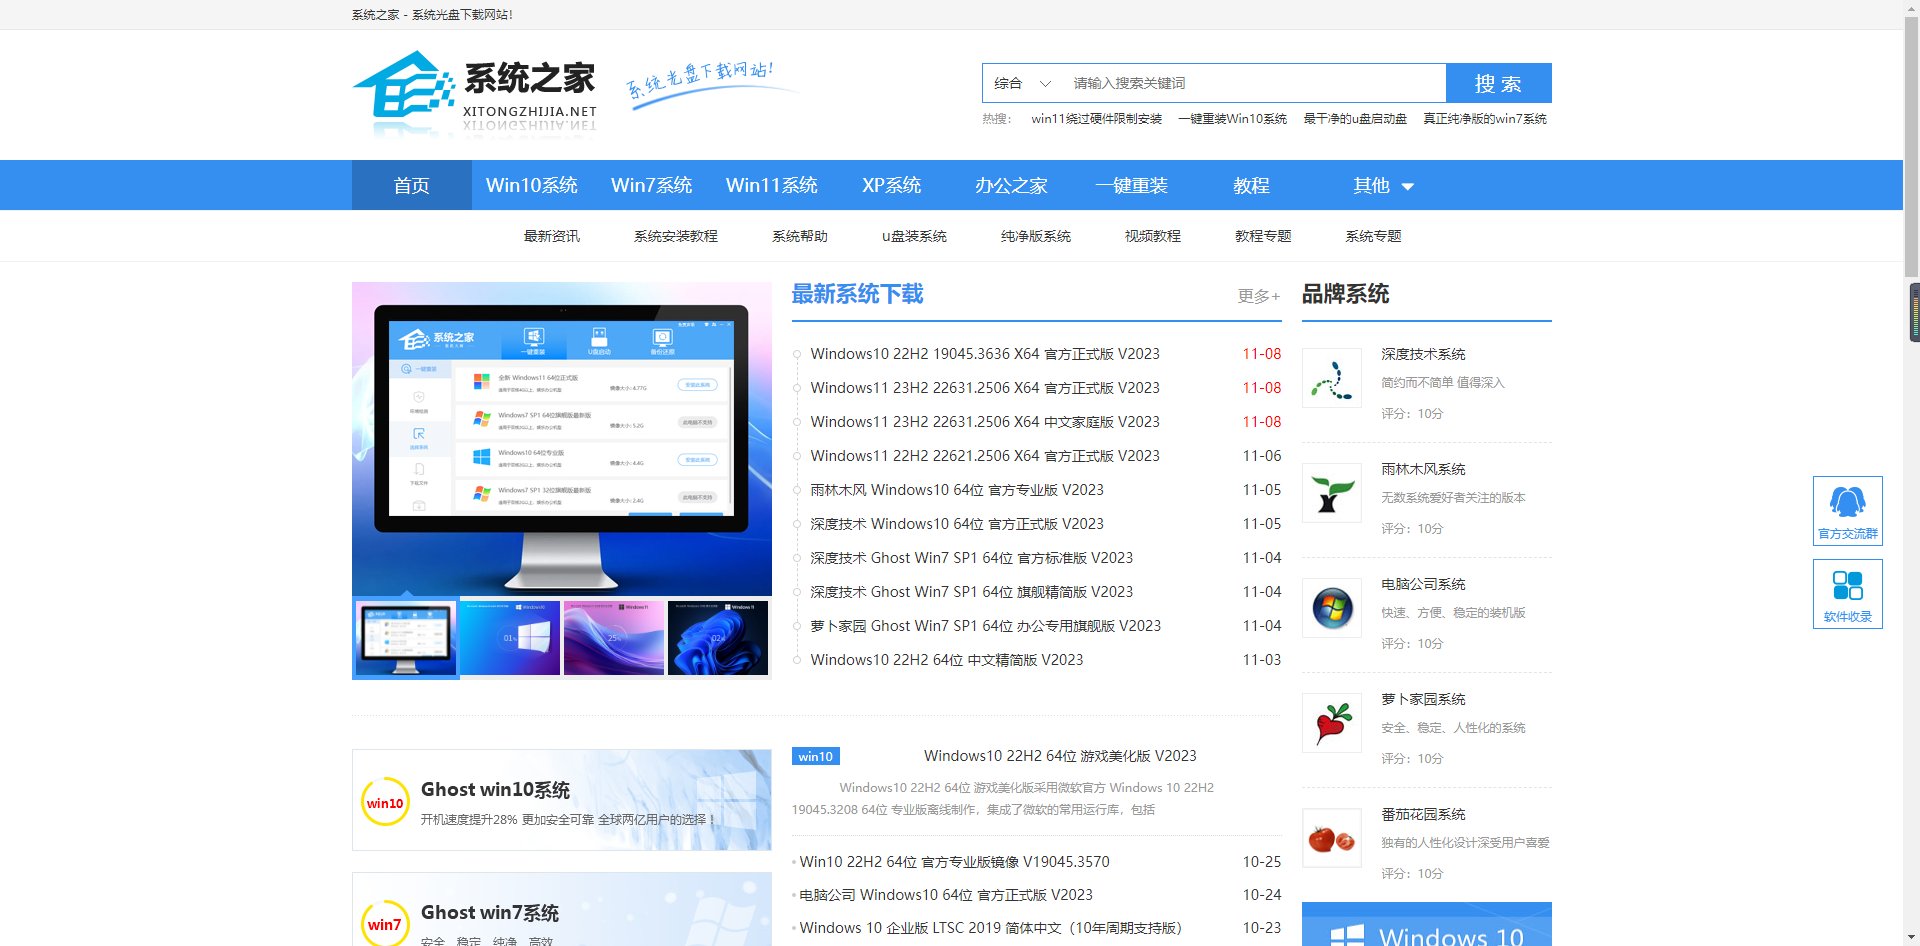Click the blue win10 tag label

[x=815, y=756]
